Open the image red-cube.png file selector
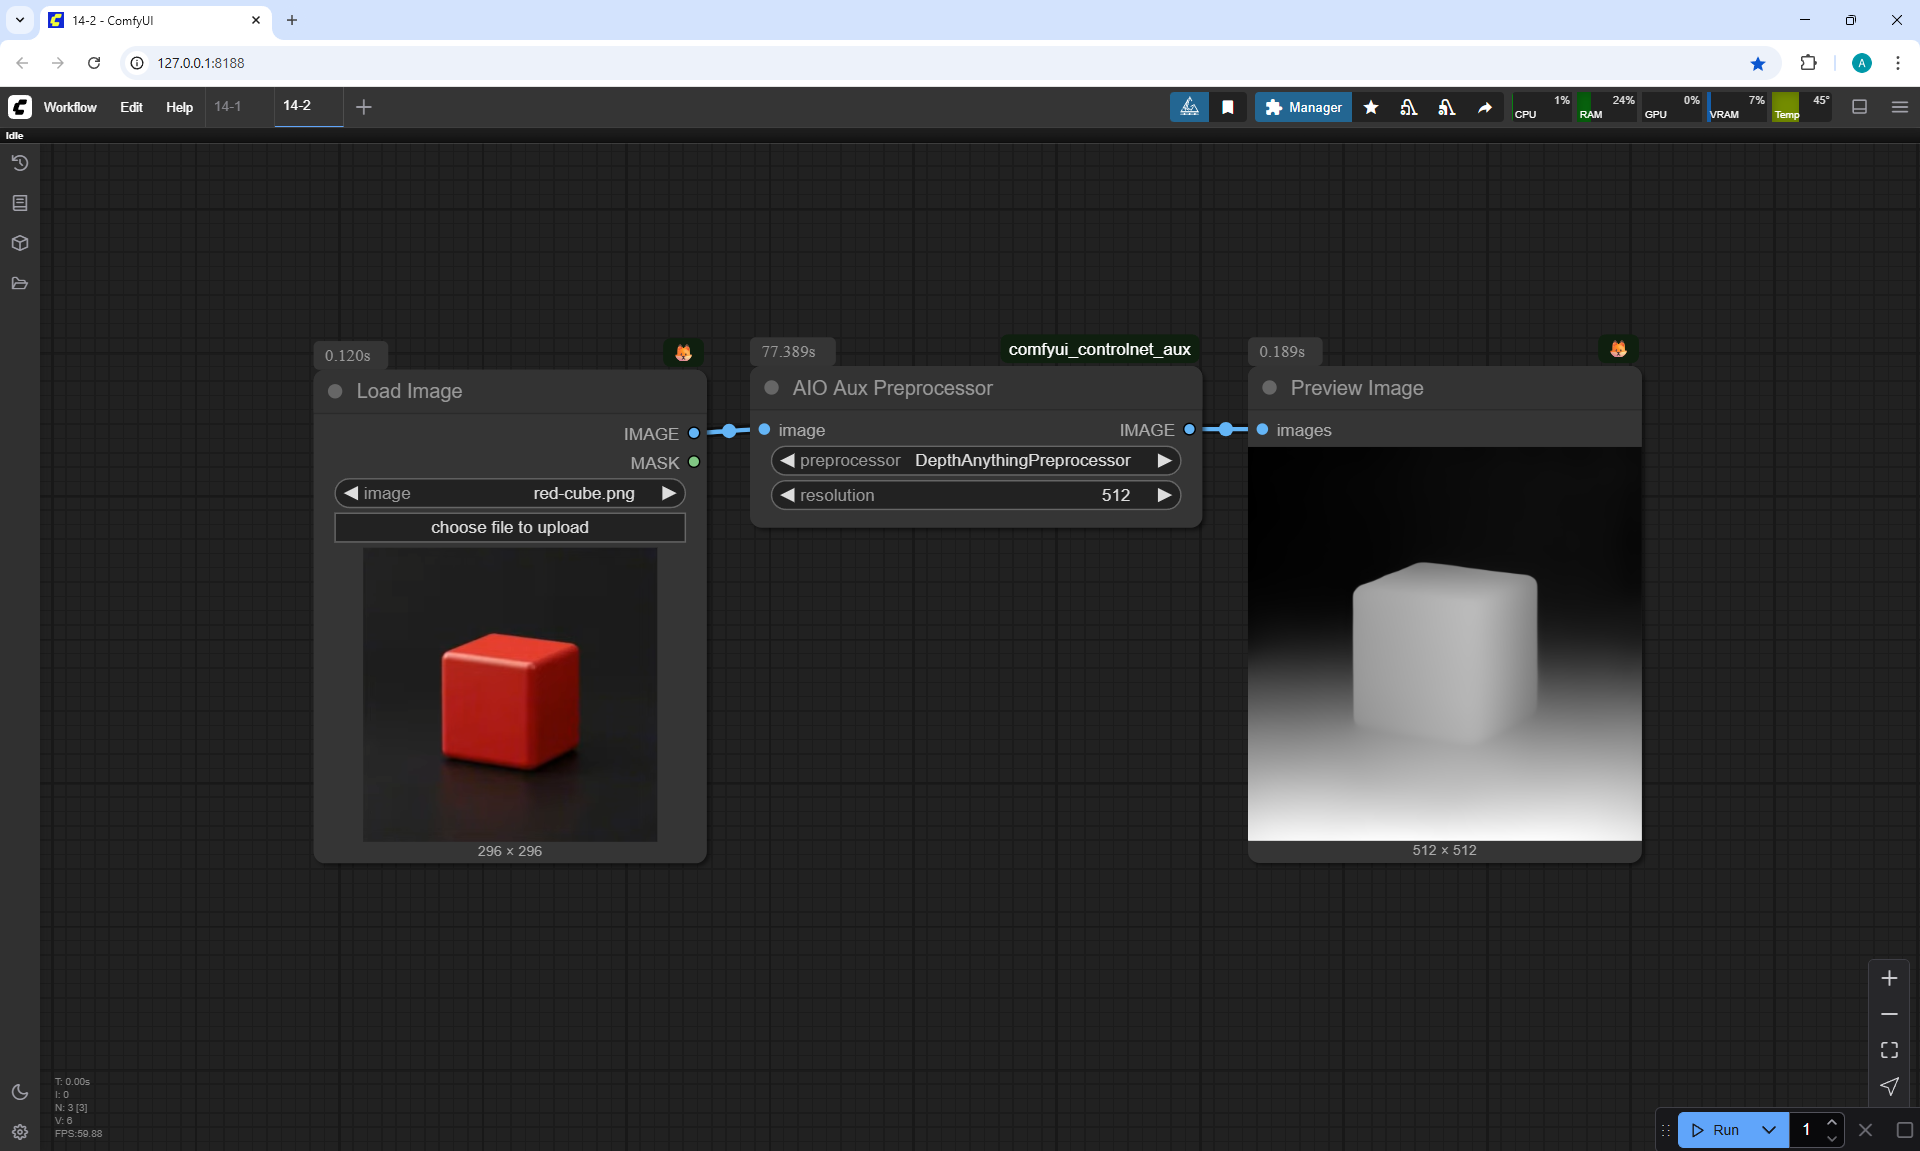 pyautogui.click(x=509, y=494)
